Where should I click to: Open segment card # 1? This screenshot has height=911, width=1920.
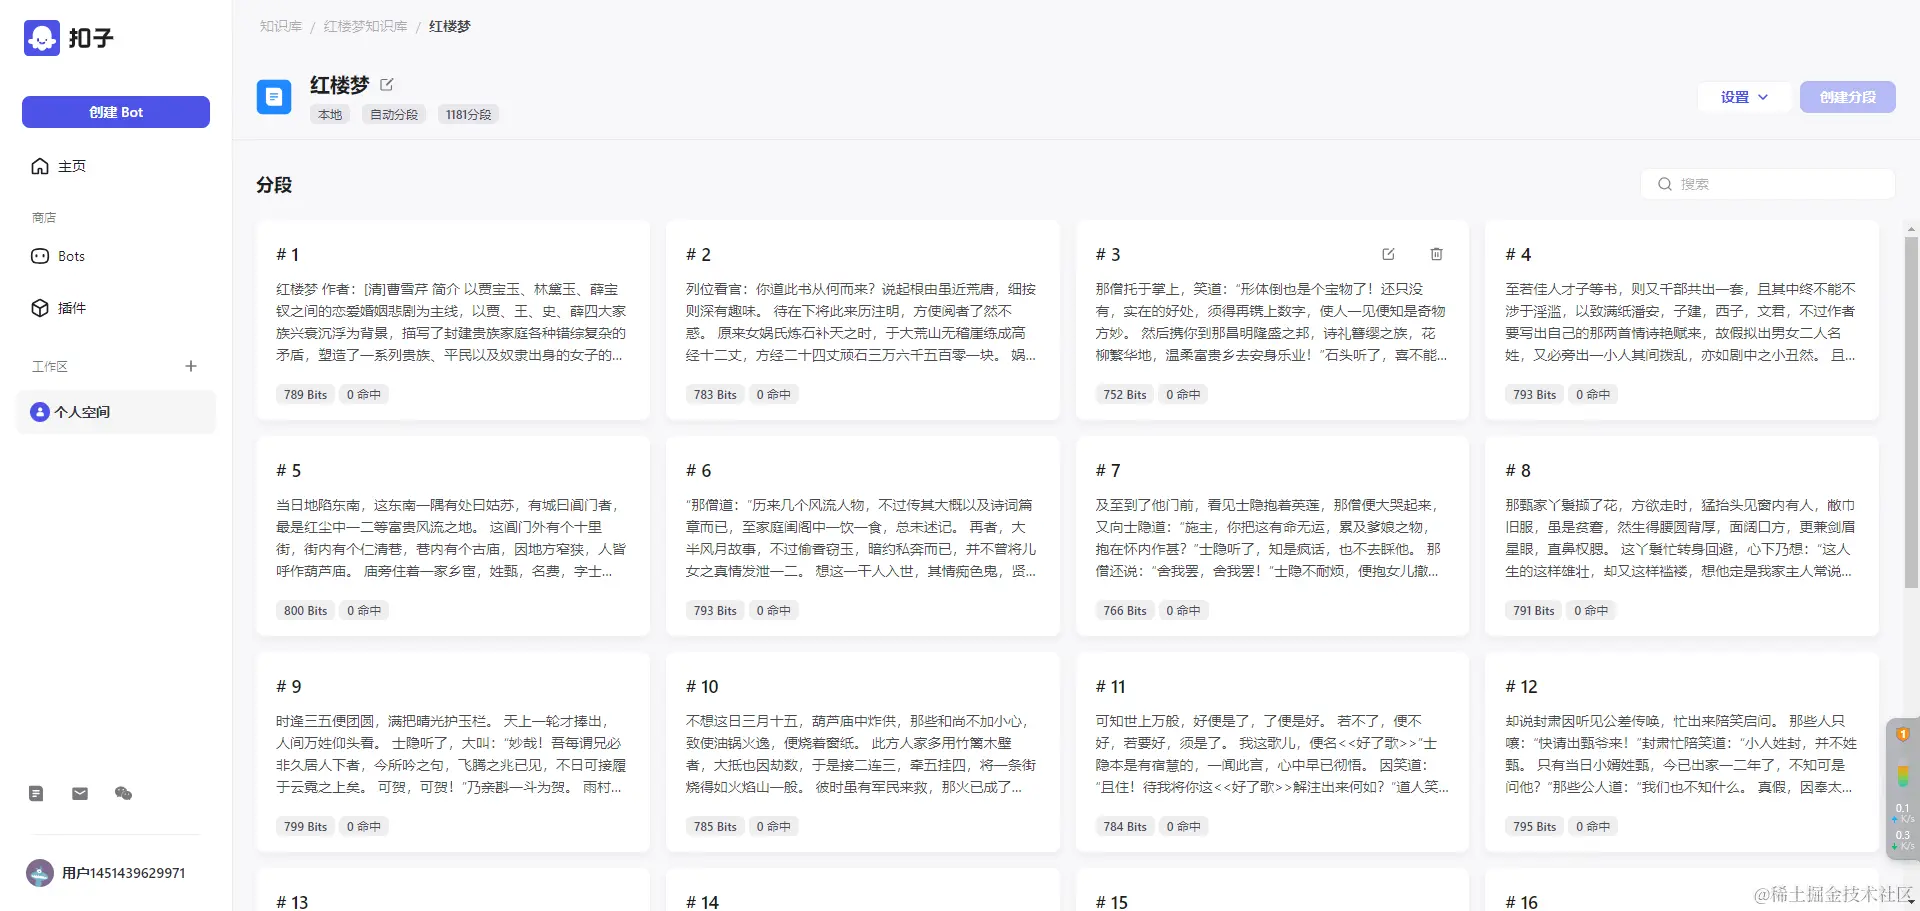453,320
